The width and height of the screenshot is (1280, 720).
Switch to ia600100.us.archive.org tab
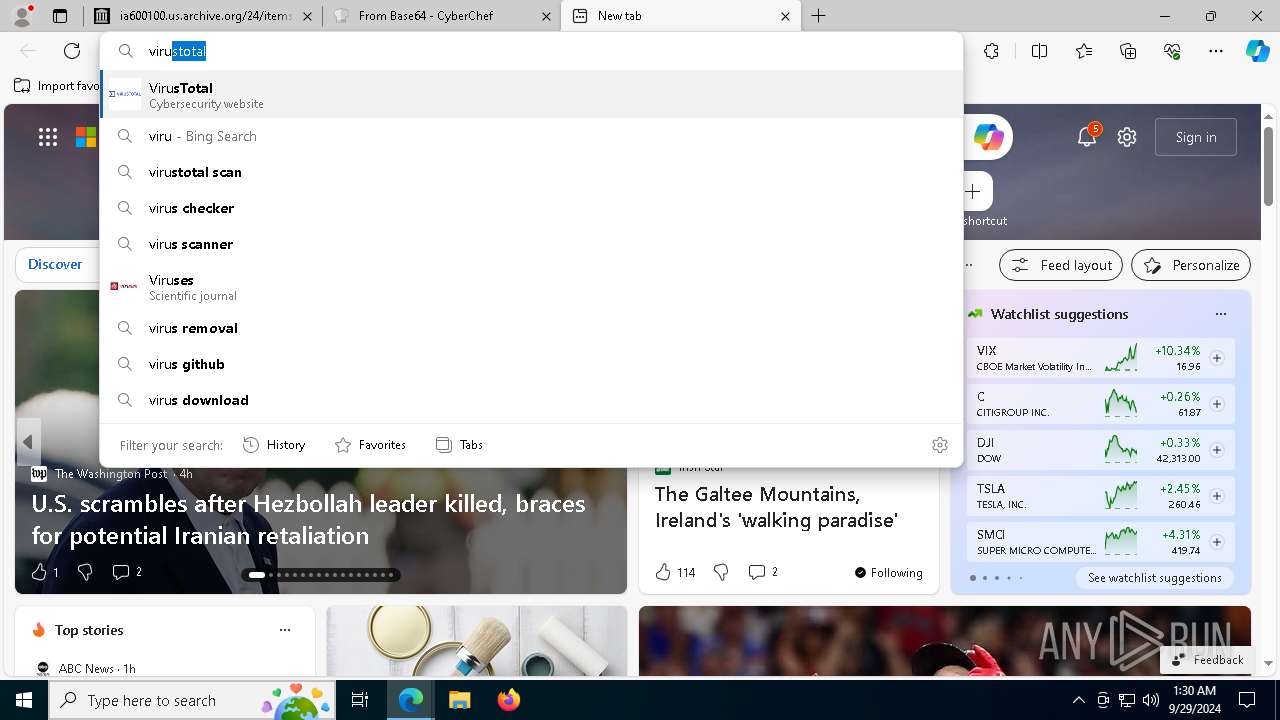pos(203,16)
